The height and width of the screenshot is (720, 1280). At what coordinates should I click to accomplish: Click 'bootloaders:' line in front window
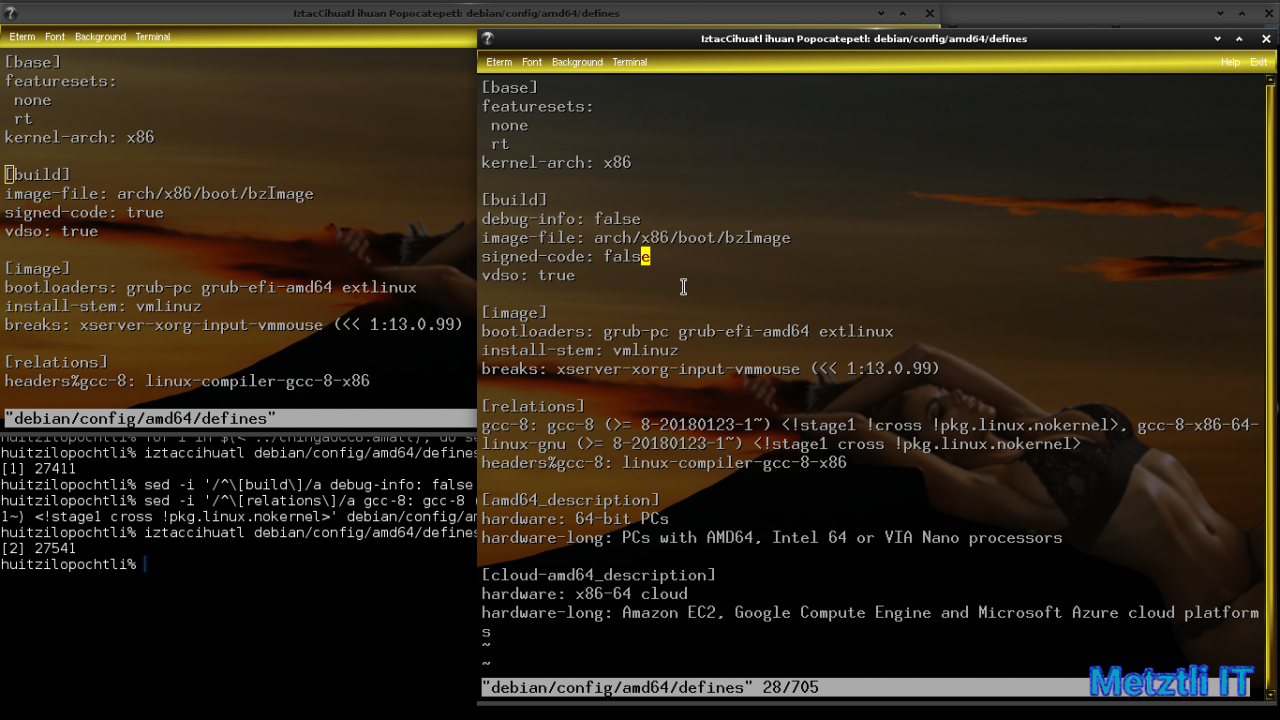pos(687,332)
